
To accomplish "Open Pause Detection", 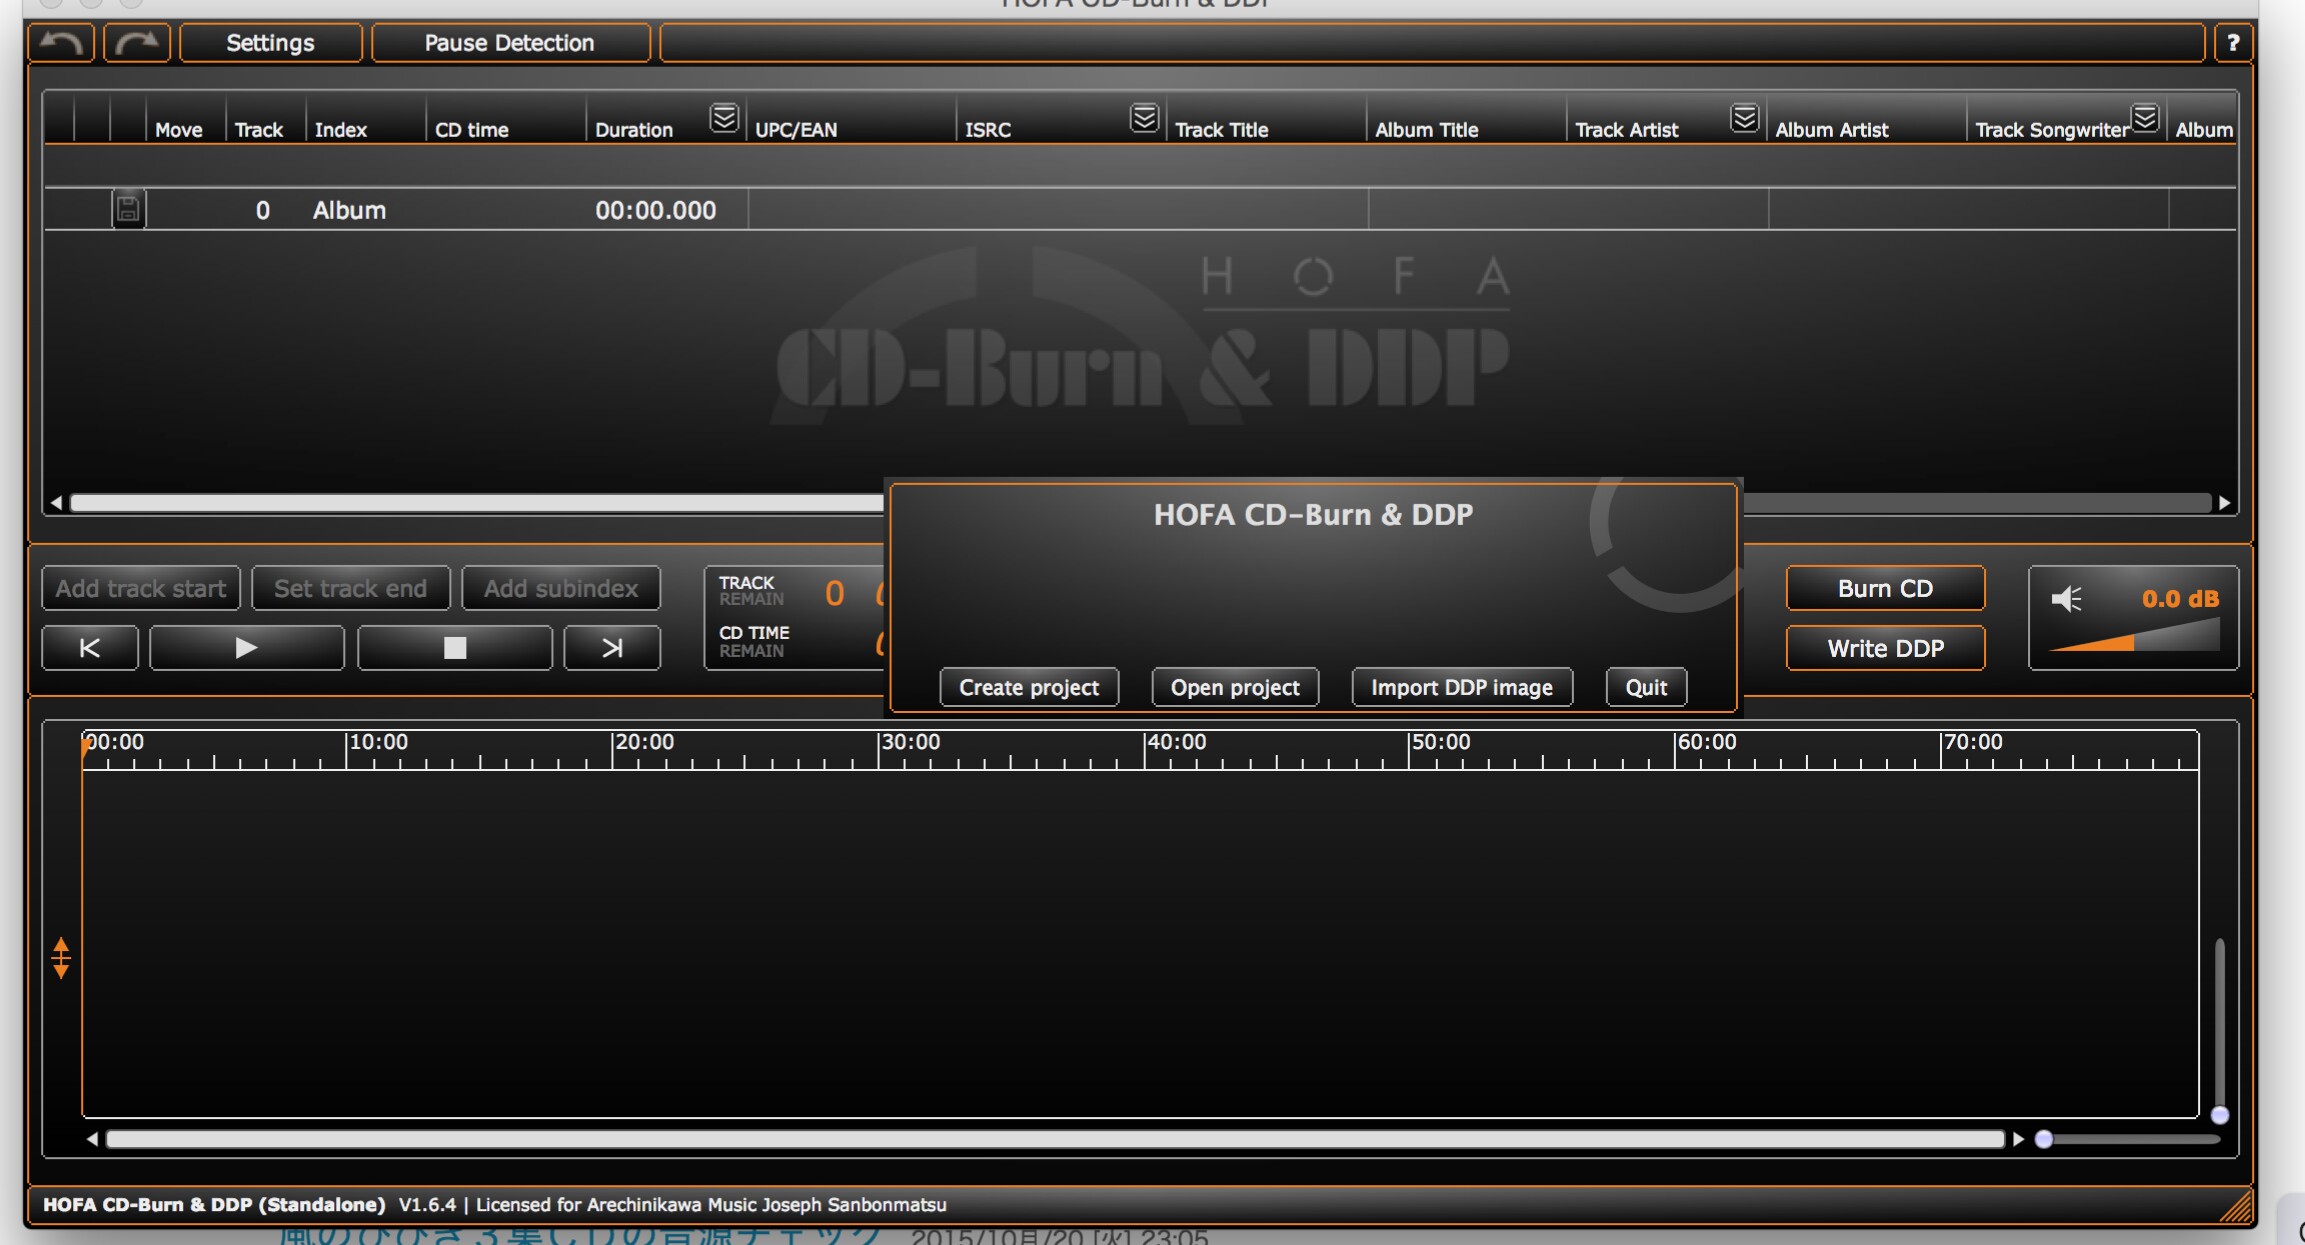I will tap(509, 43).
